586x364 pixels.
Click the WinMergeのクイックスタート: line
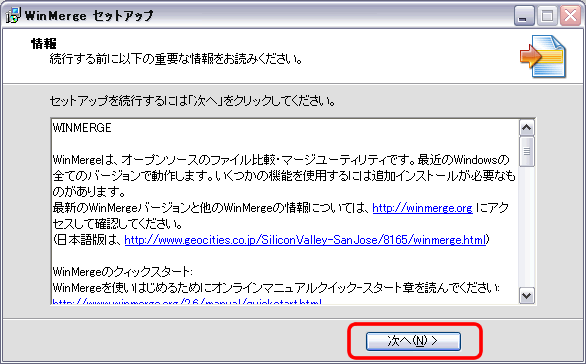coord(123,271)
